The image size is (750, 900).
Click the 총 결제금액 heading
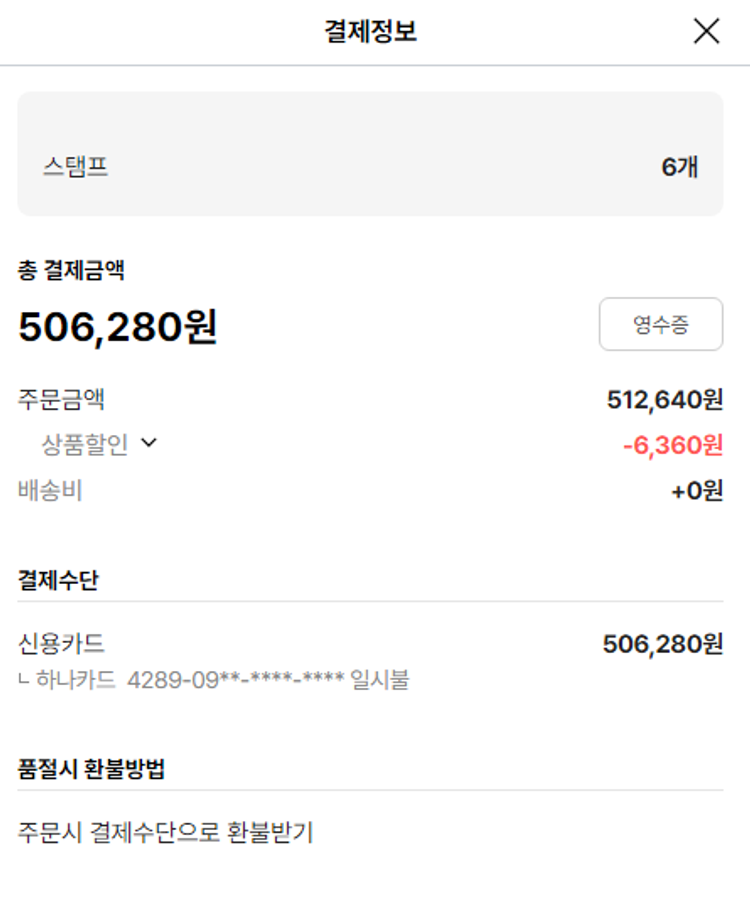point(71,269)
